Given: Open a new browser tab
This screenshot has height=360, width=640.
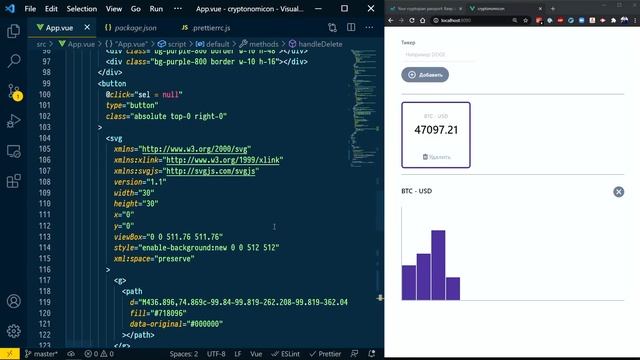Looking at the screenshot, I should pos(553,8).
